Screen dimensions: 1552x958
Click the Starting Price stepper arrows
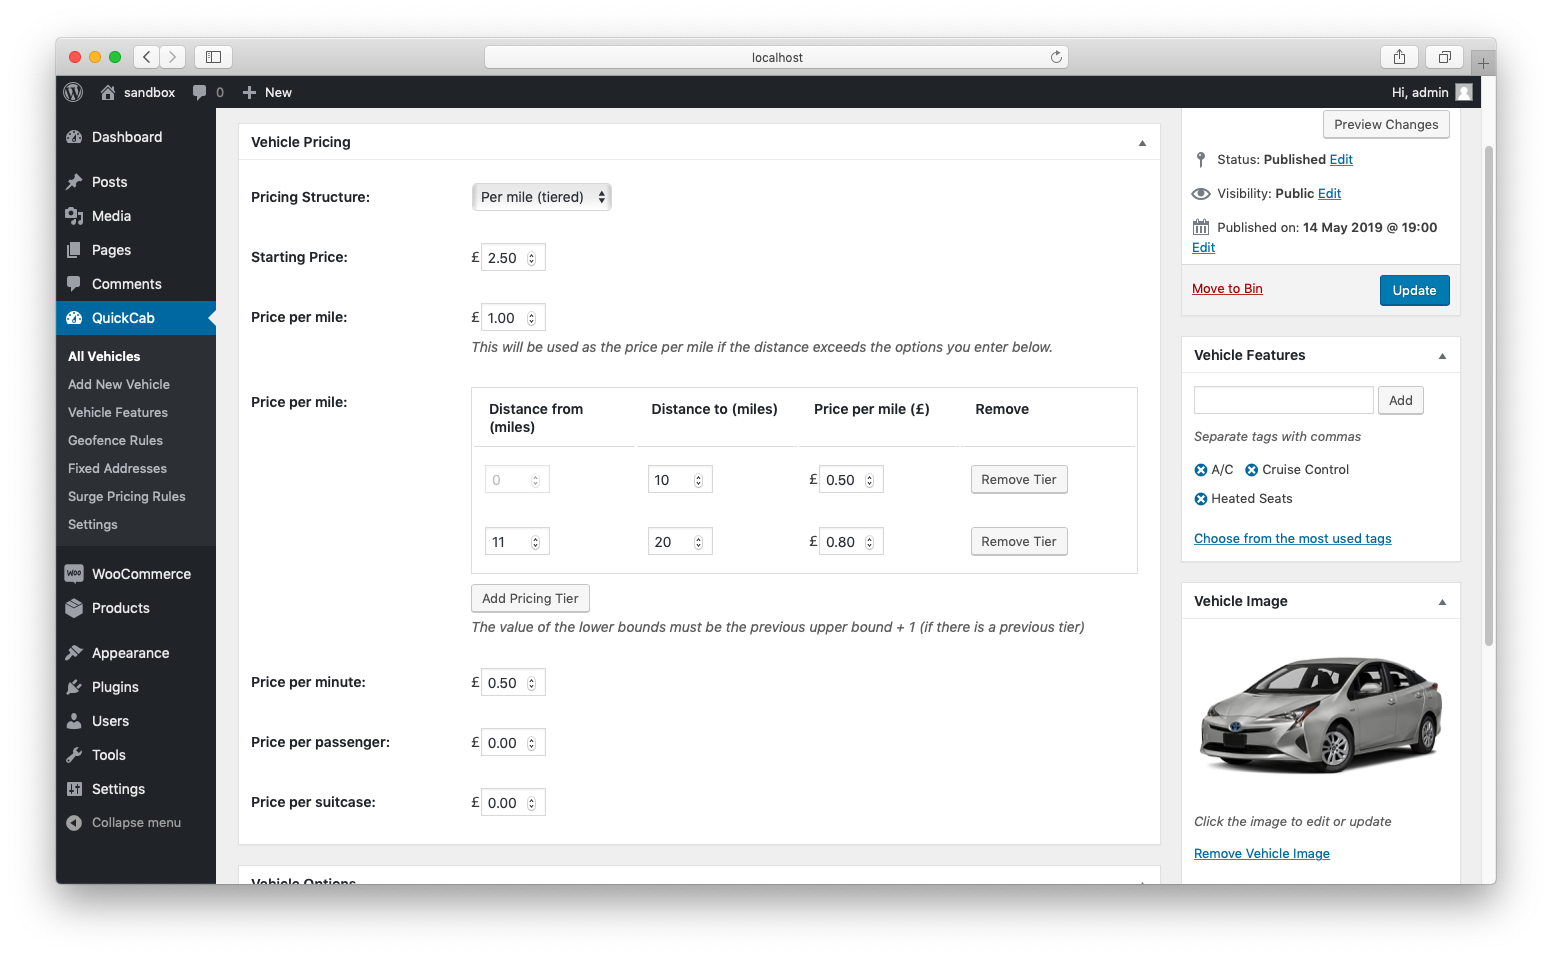[532, 258]
